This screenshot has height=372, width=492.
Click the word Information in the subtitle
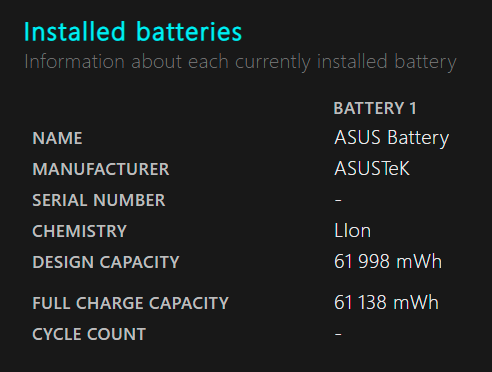75,62
